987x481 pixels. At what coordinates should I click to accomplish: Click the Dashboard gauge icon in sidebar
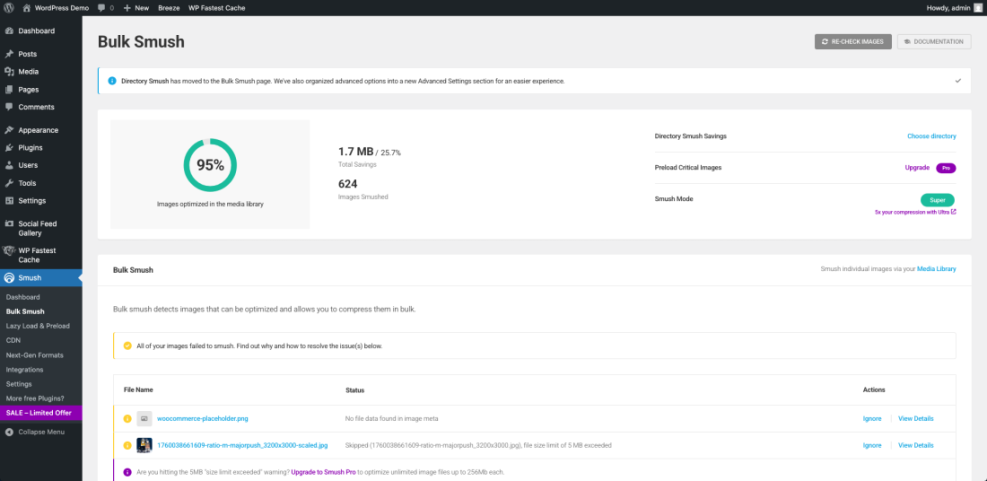coord(9,31)
